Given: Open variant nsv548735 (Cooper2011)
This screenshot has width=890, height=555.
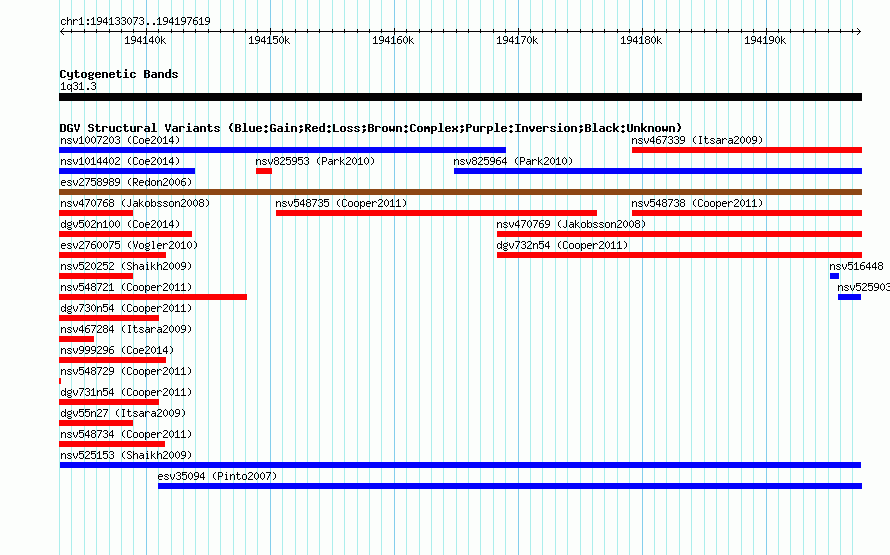Looking at the screenshot, I should 341,203.
